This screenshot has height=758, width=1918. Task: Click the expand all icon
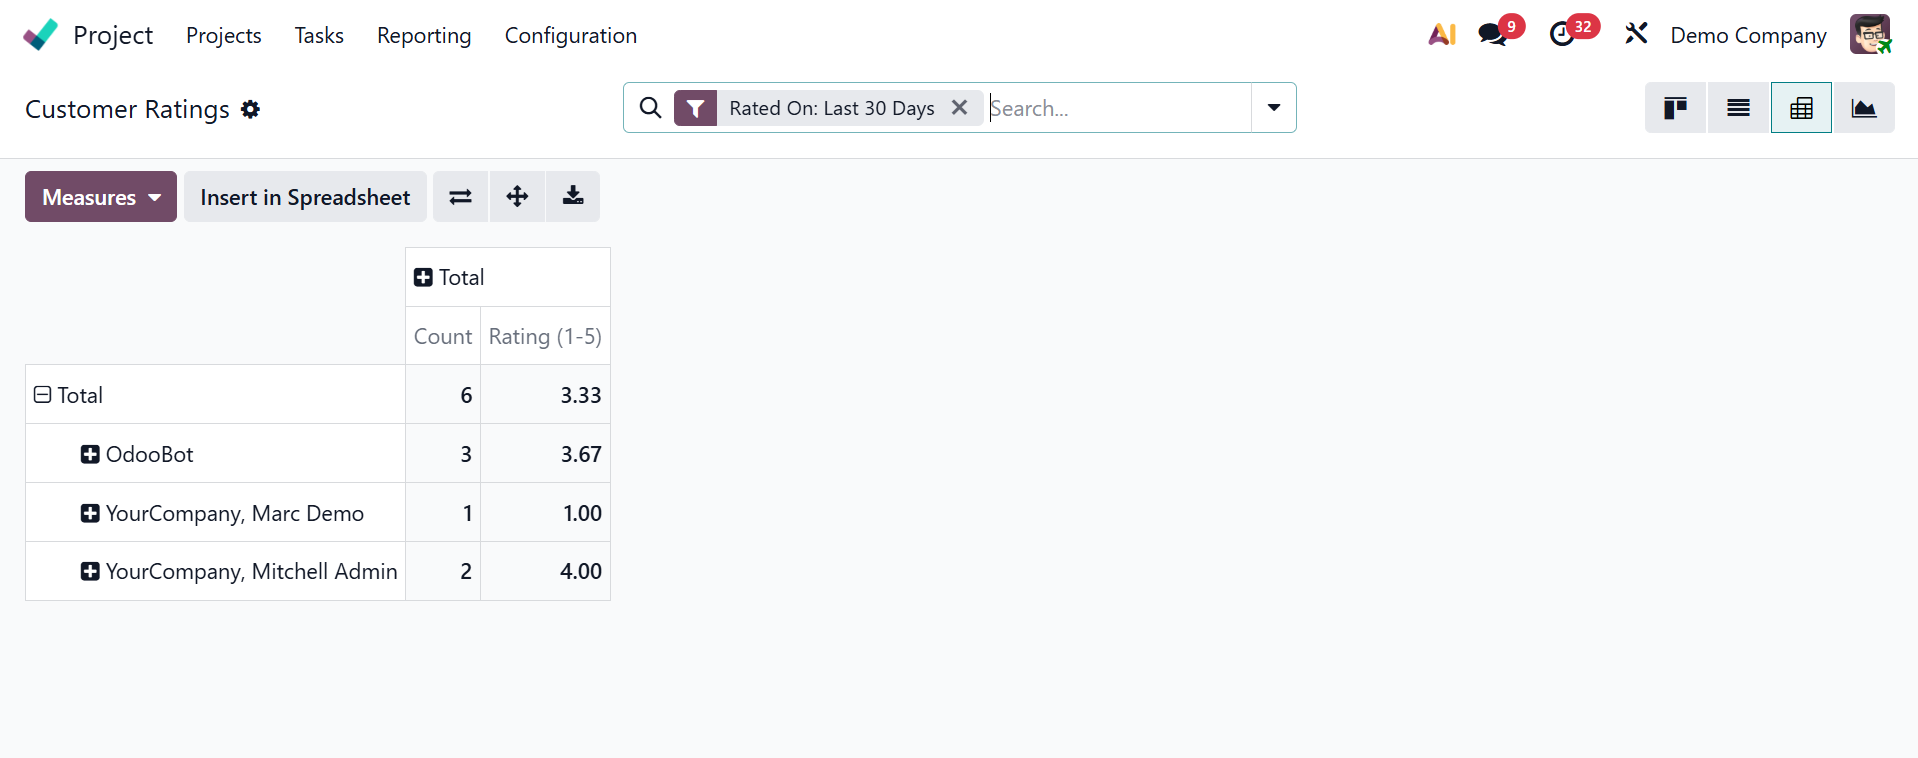click(517, 197)
